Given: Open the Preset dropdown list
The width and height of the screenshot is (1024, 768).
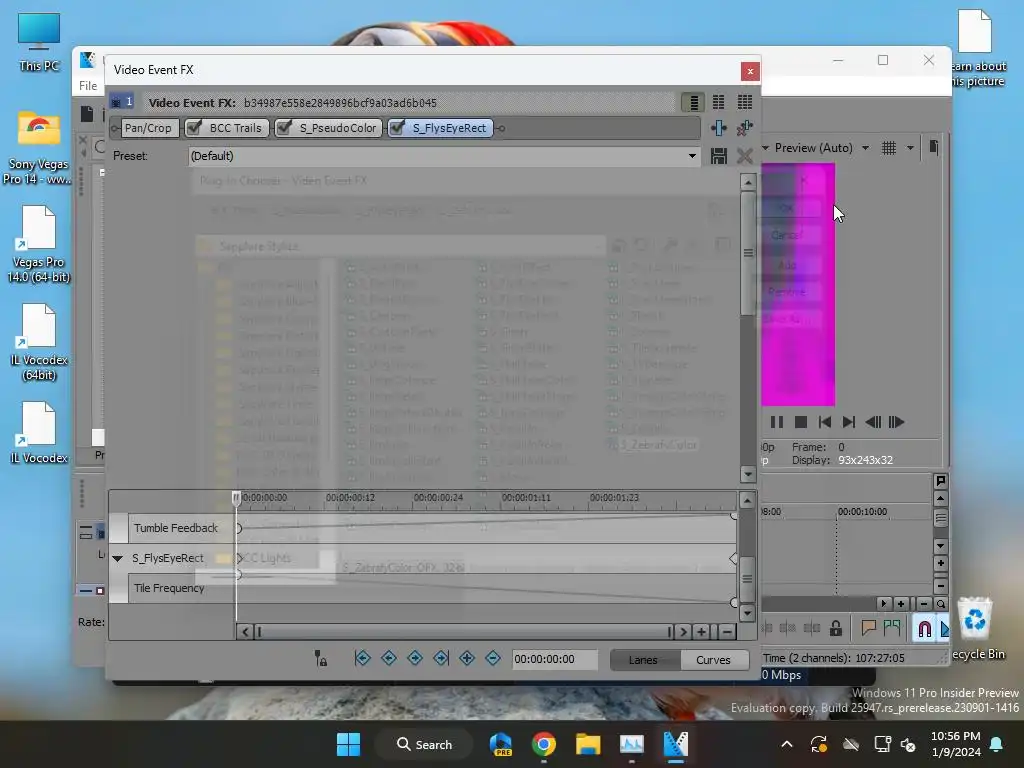Looking at the screenshot, I should click(692, 156).
